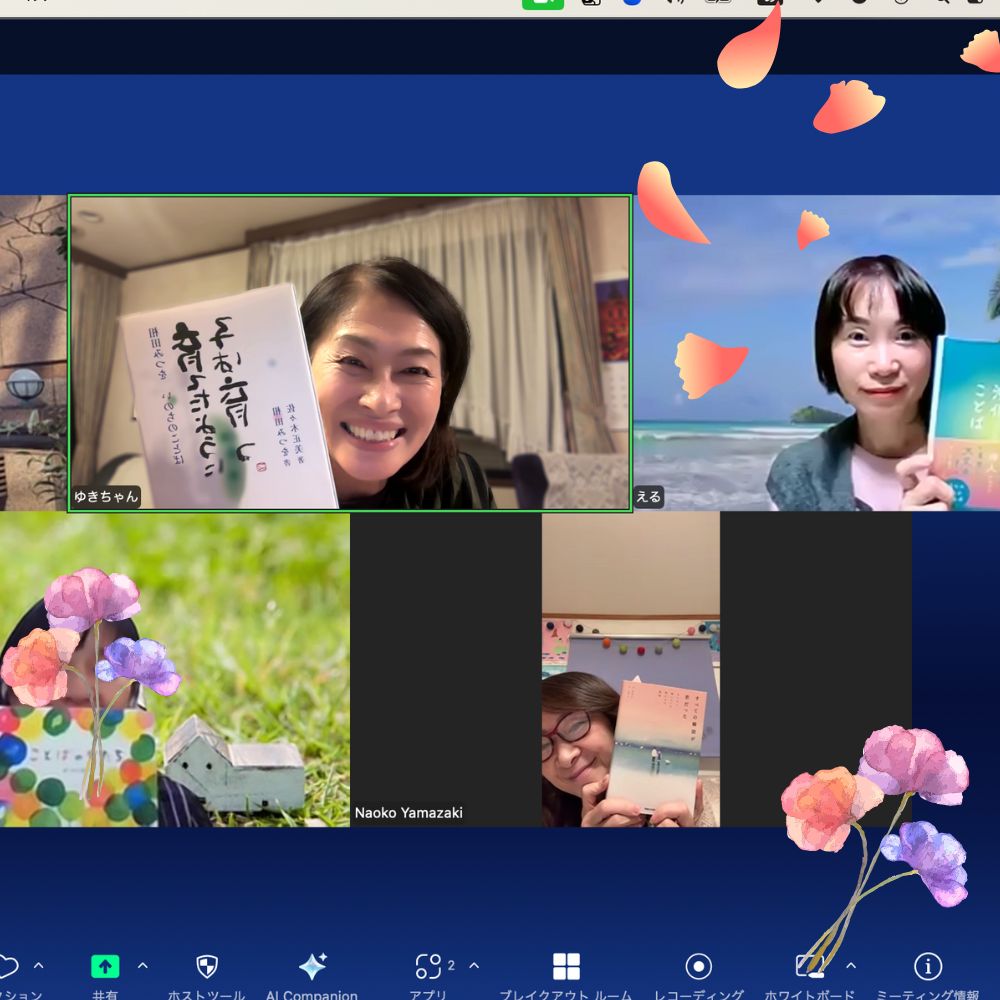Expand the chevron next to Apps
The height and width of the screenshot is (1000, 1000).
pyautogui.click(x=474, y=965)
